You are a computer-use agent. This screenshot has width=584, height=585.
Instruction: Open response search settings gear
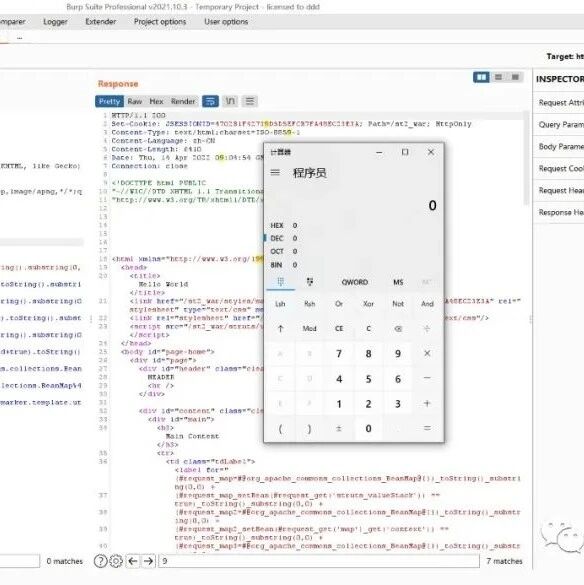116,561
